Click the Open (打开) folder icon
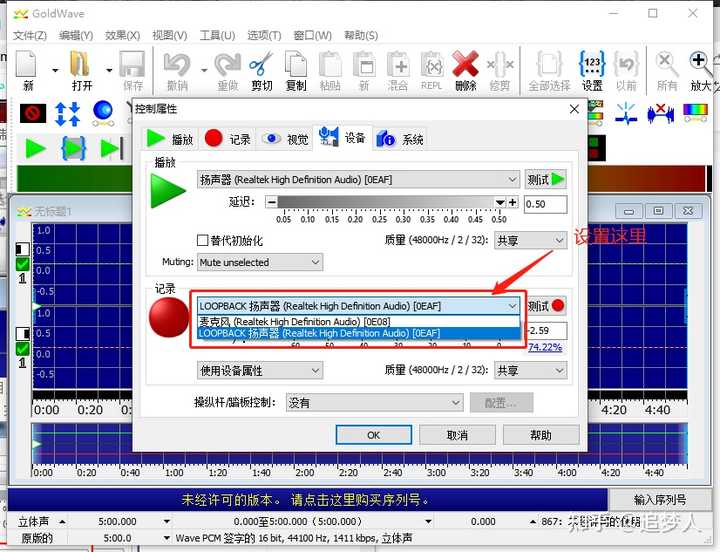Image resolution: width=720 pixels, height=552 pixels. [80, 64]
